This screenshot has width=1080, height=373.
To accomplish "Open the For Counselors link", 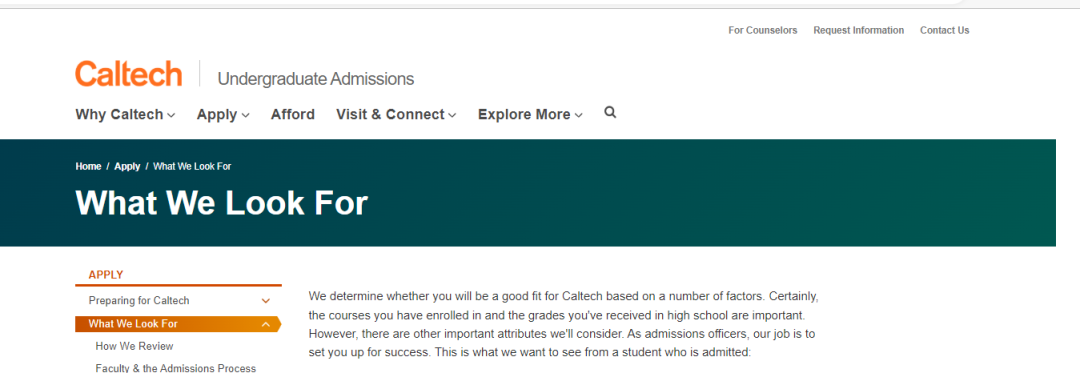I will pyautogui.click(x=762, y=30).
